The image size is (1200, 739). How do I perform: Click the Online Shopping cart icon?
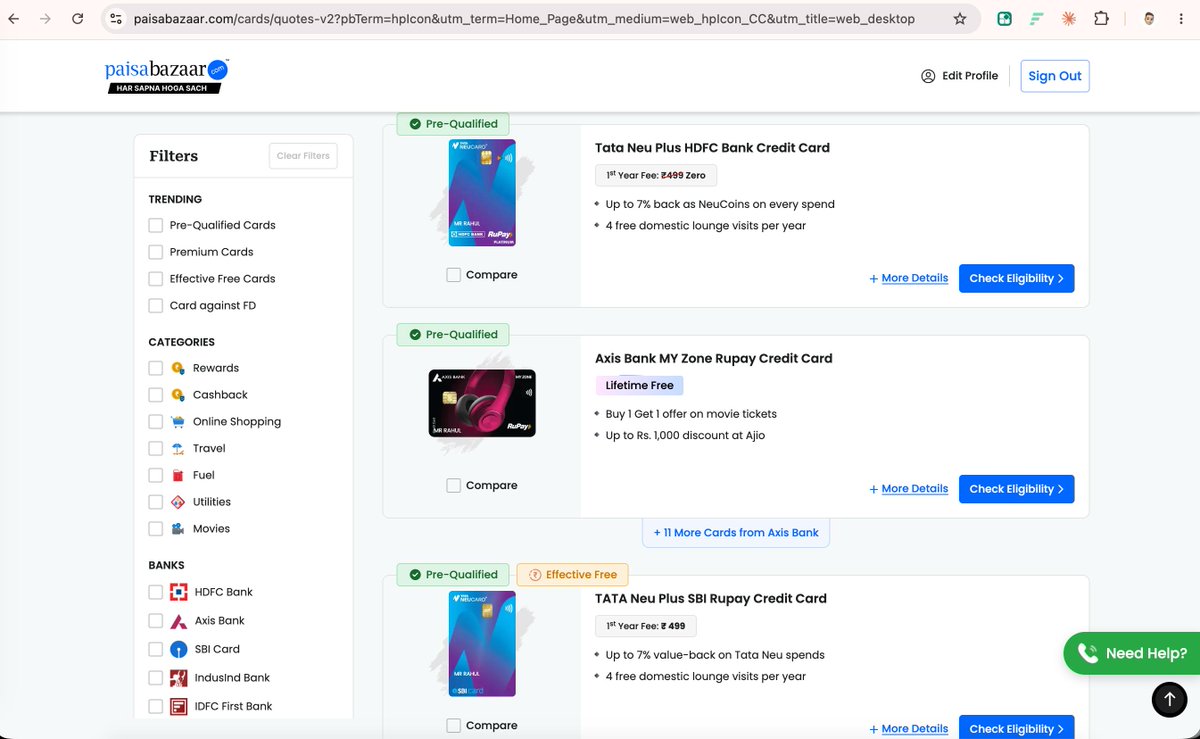[178, 422]
